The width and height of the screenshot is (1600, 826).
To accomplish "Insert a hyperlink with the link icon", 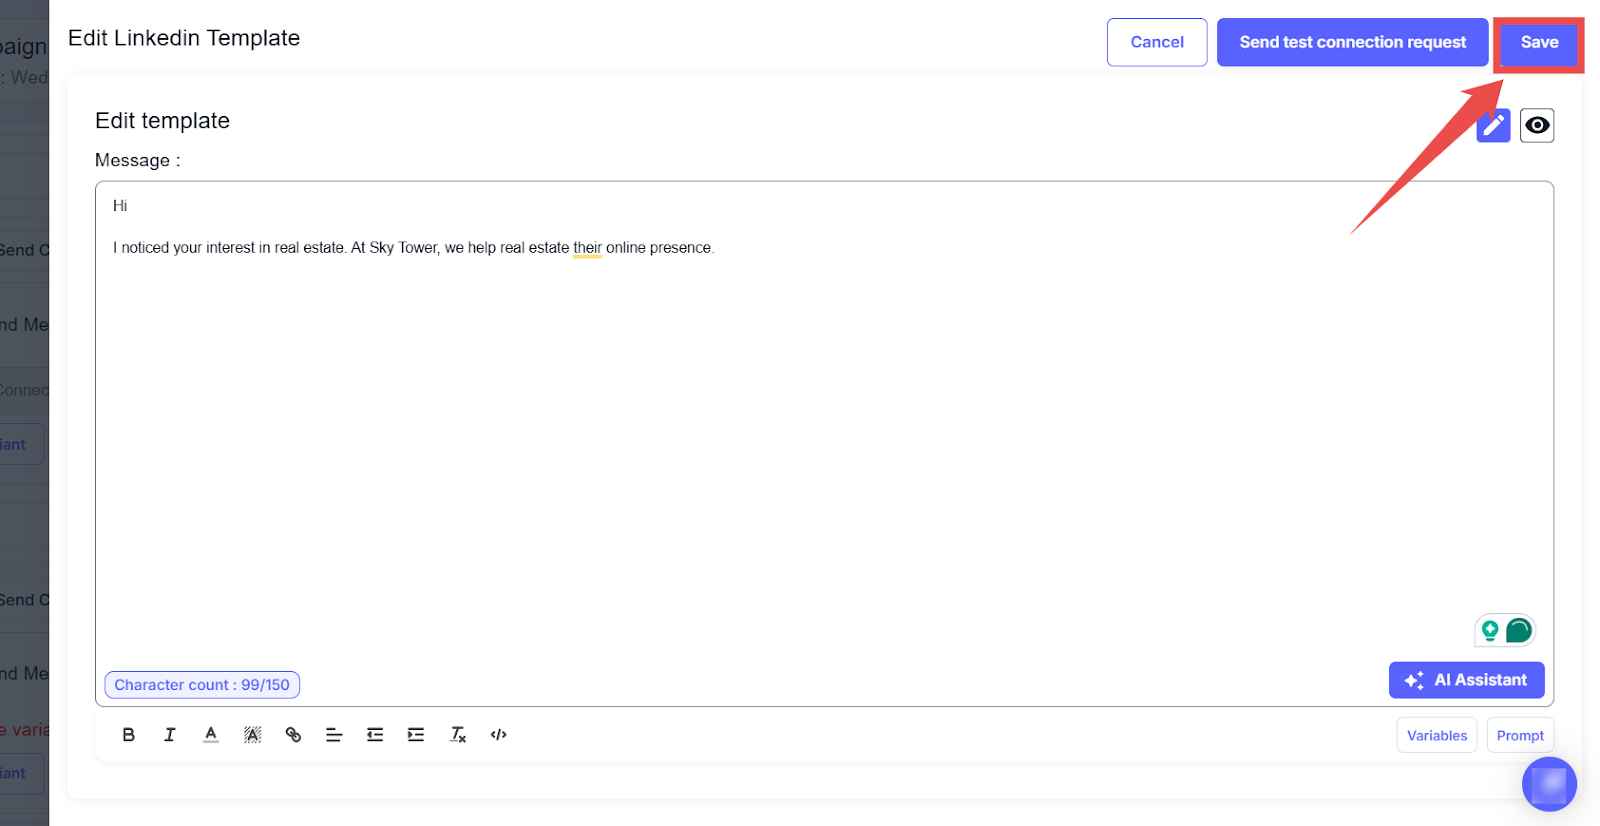I will tap(293, 735).
